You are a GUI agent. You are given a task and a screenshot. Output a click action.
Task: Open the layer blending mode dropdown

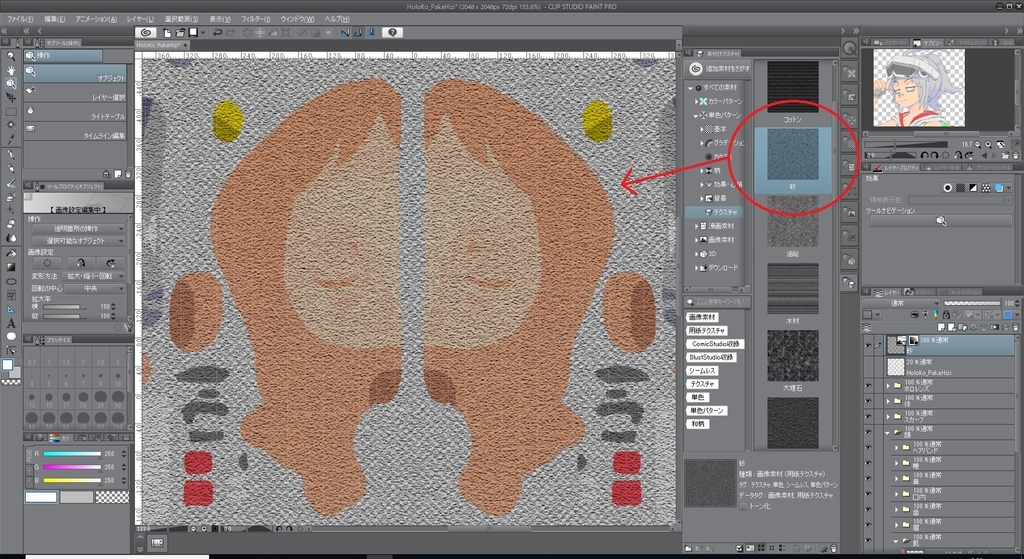click(x=901, y=303)
